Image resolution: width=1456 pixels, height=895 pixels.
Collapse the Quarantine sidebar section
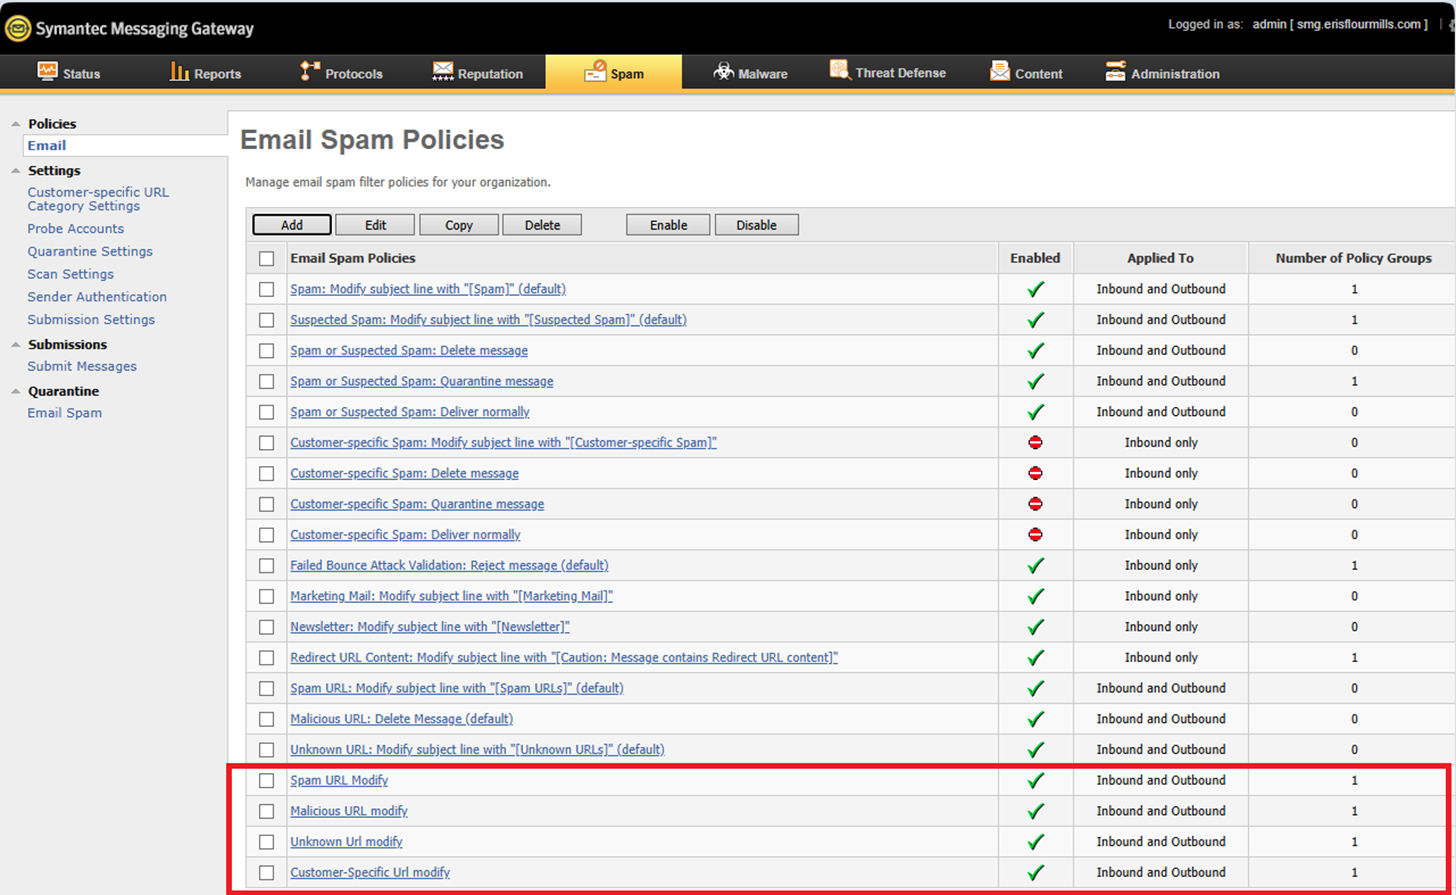point(14,392)
